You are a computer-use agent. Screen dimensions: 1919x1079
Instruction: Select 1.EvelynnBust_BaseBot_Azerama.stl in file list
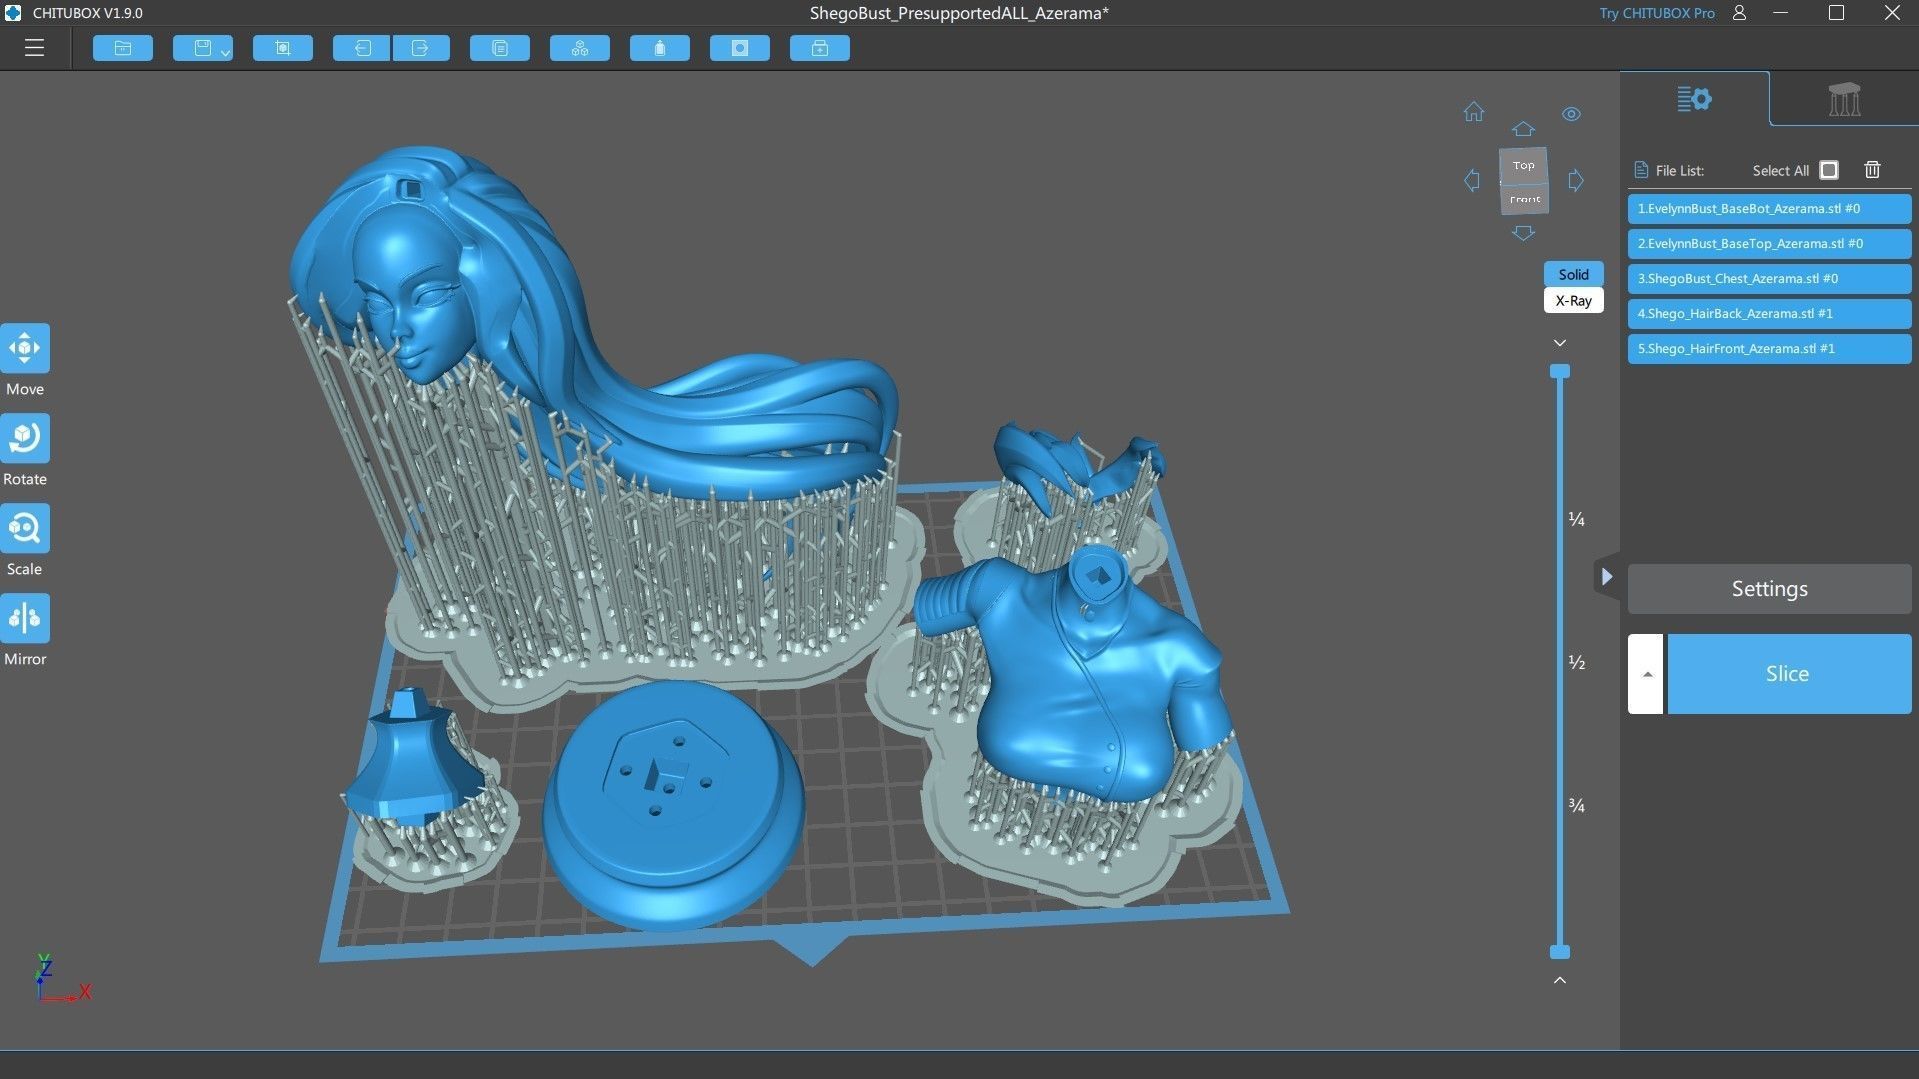pos(1769,209)
